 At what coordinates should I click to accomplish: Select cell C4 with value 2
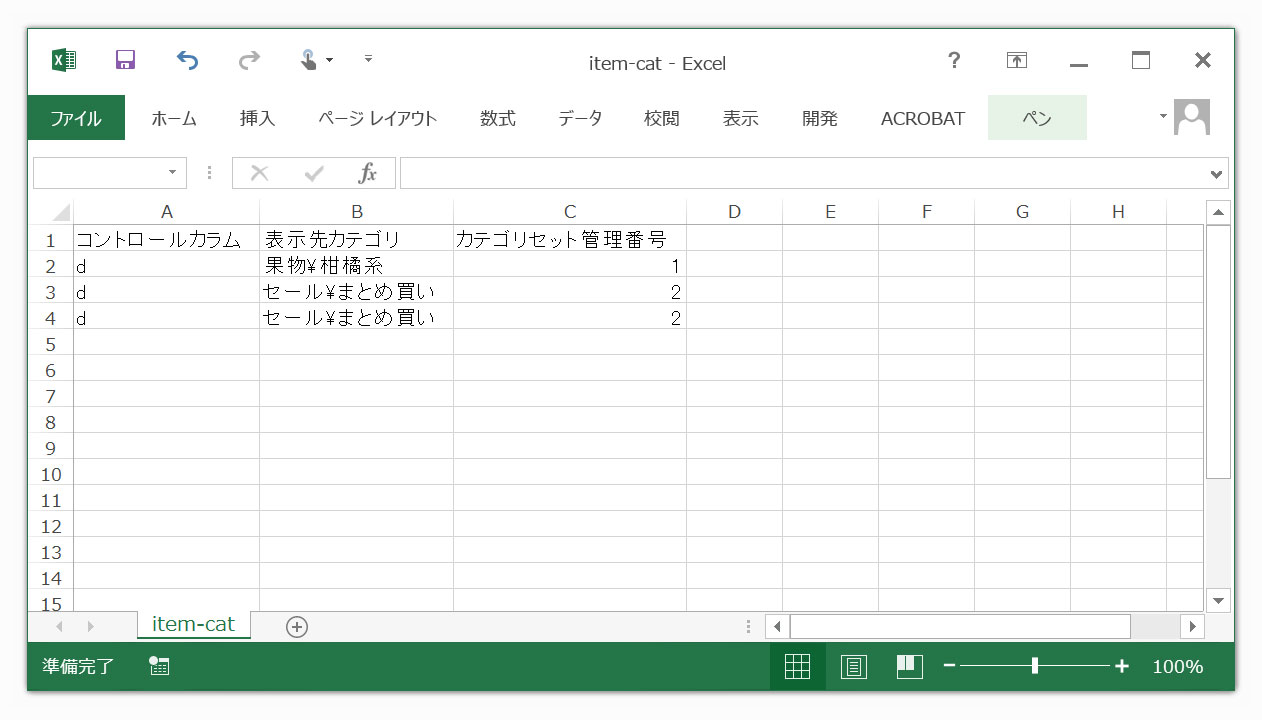coord(570,318)
